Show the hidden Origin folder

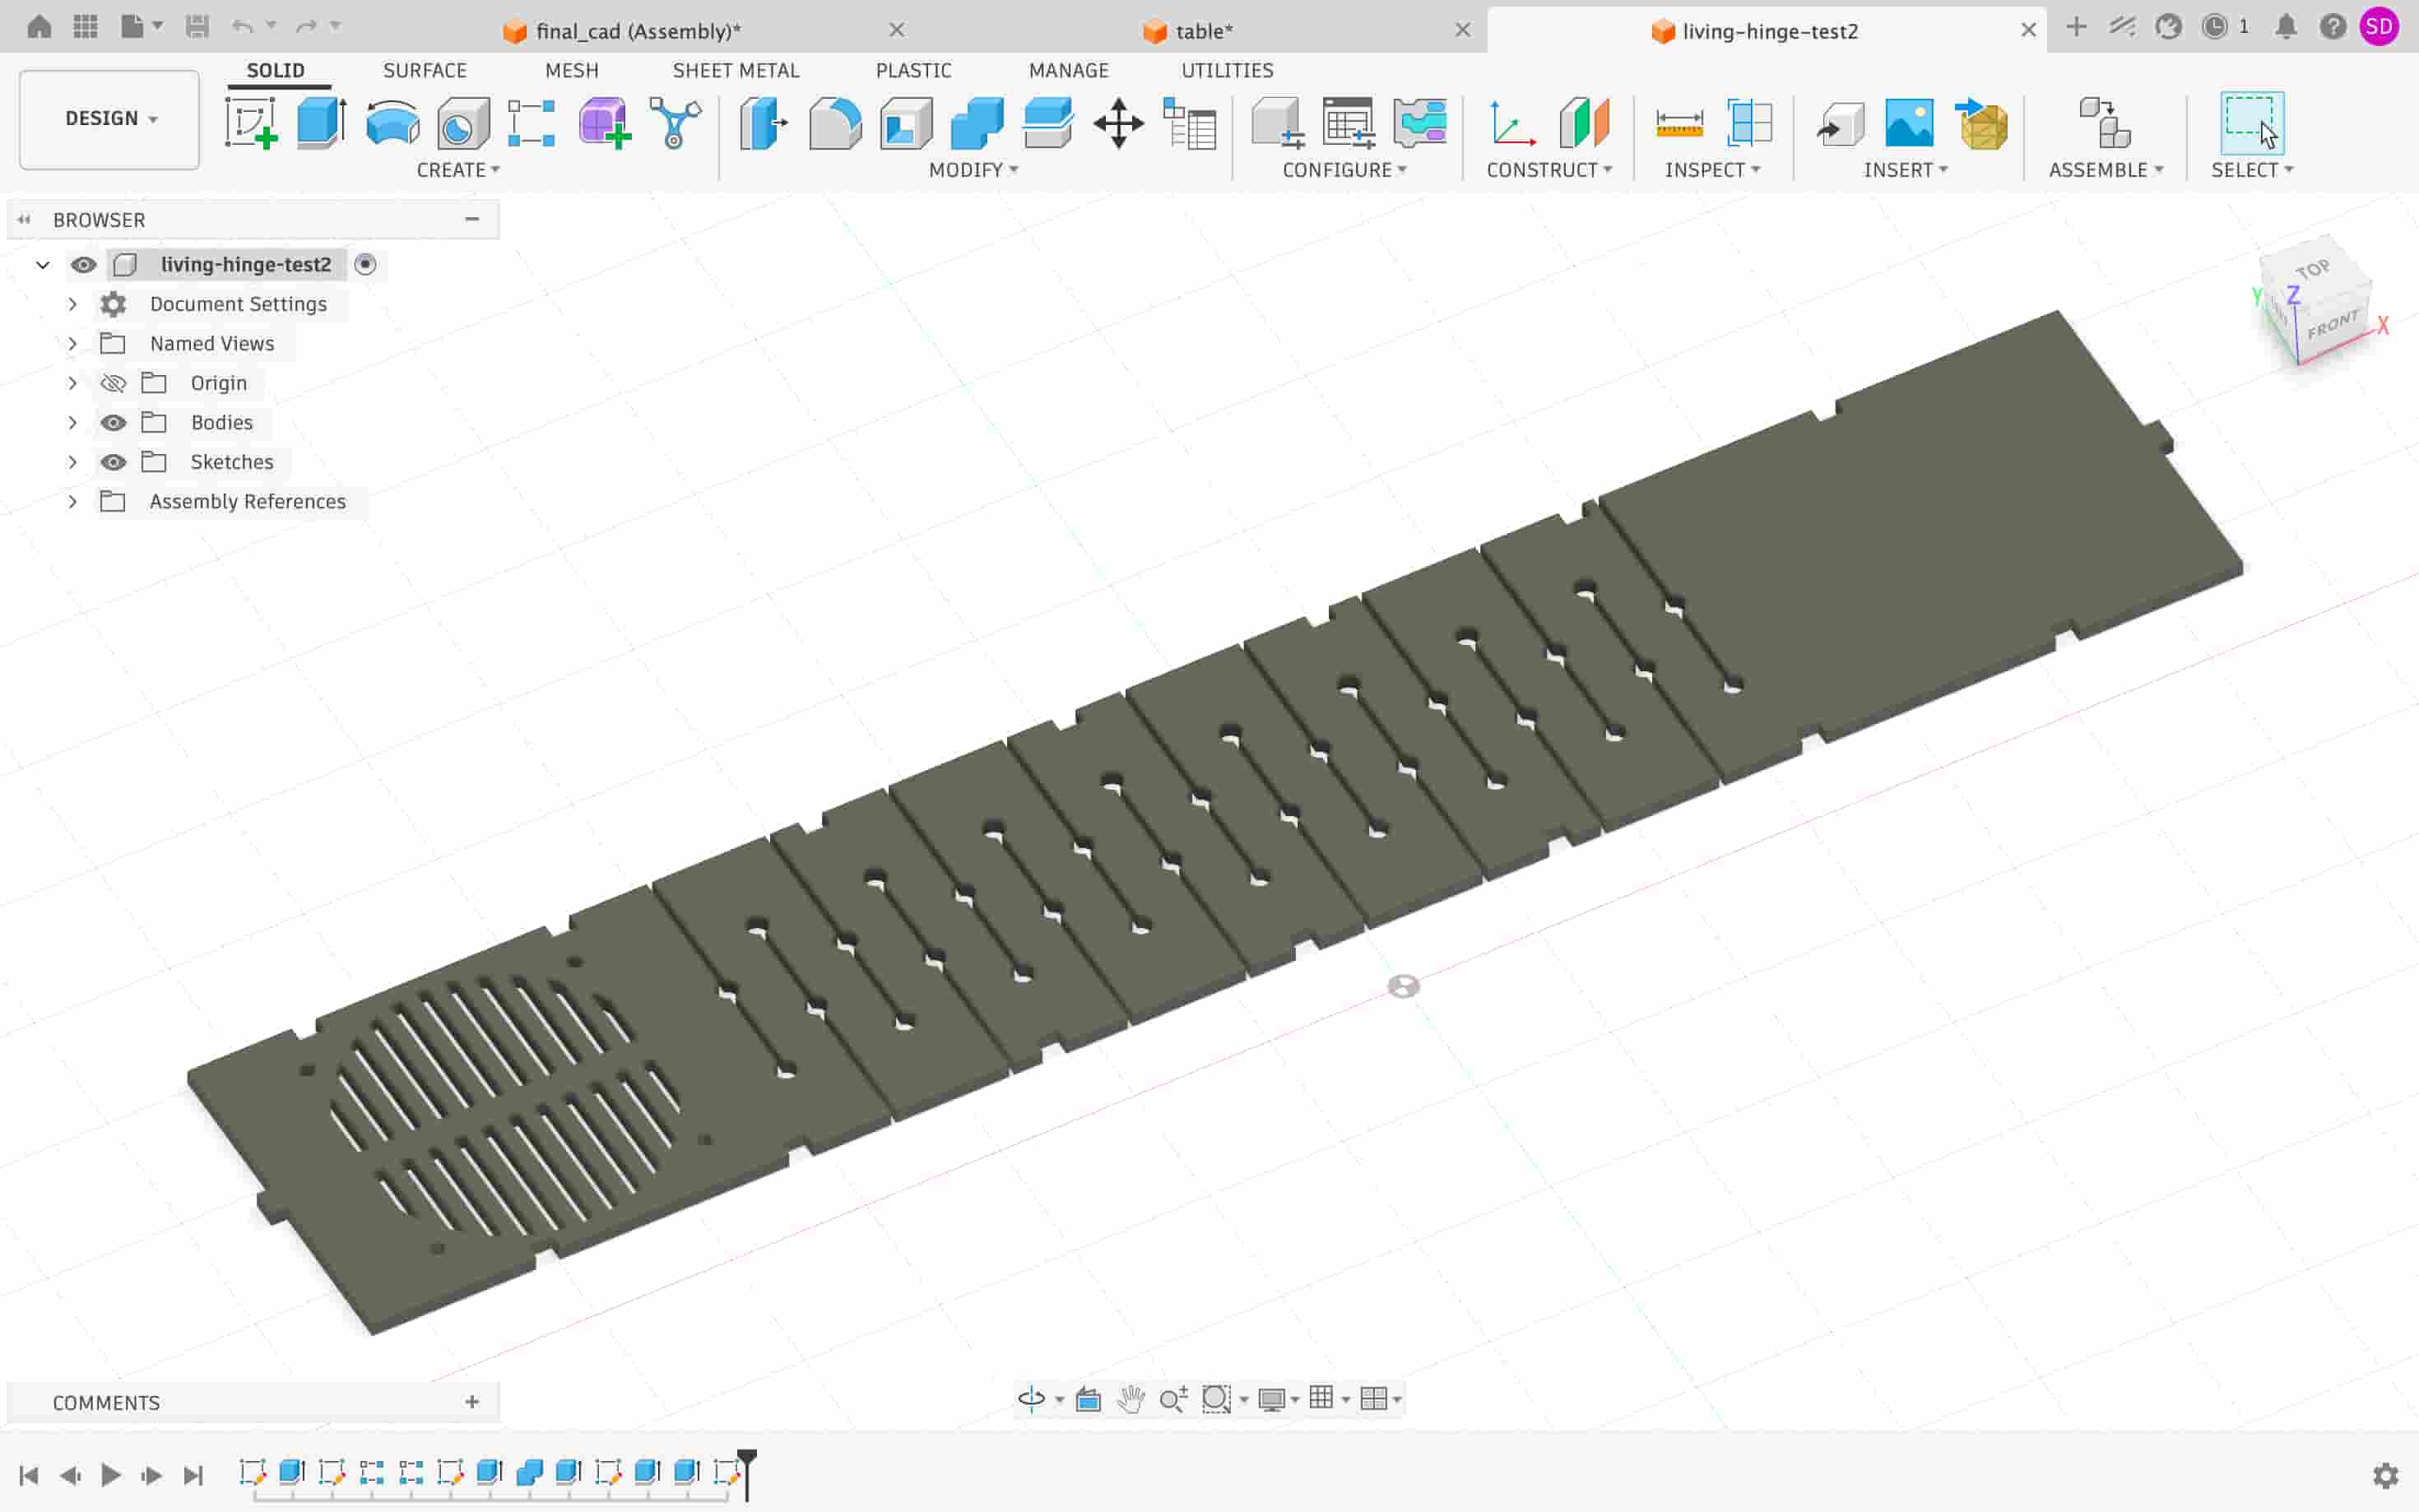click(113, 383)
